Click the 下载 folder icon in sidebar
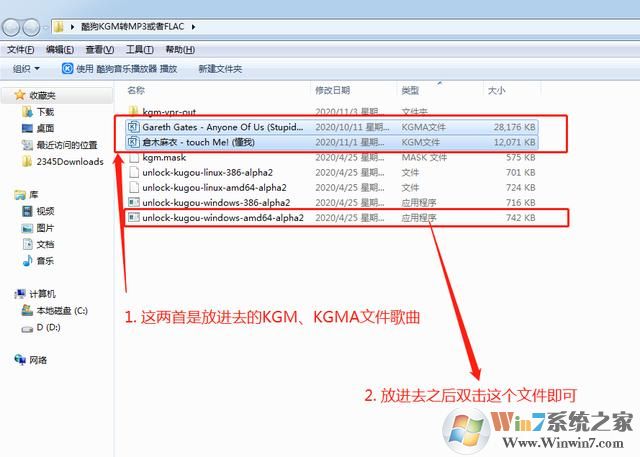640x457 pixels. click(27, 111)
